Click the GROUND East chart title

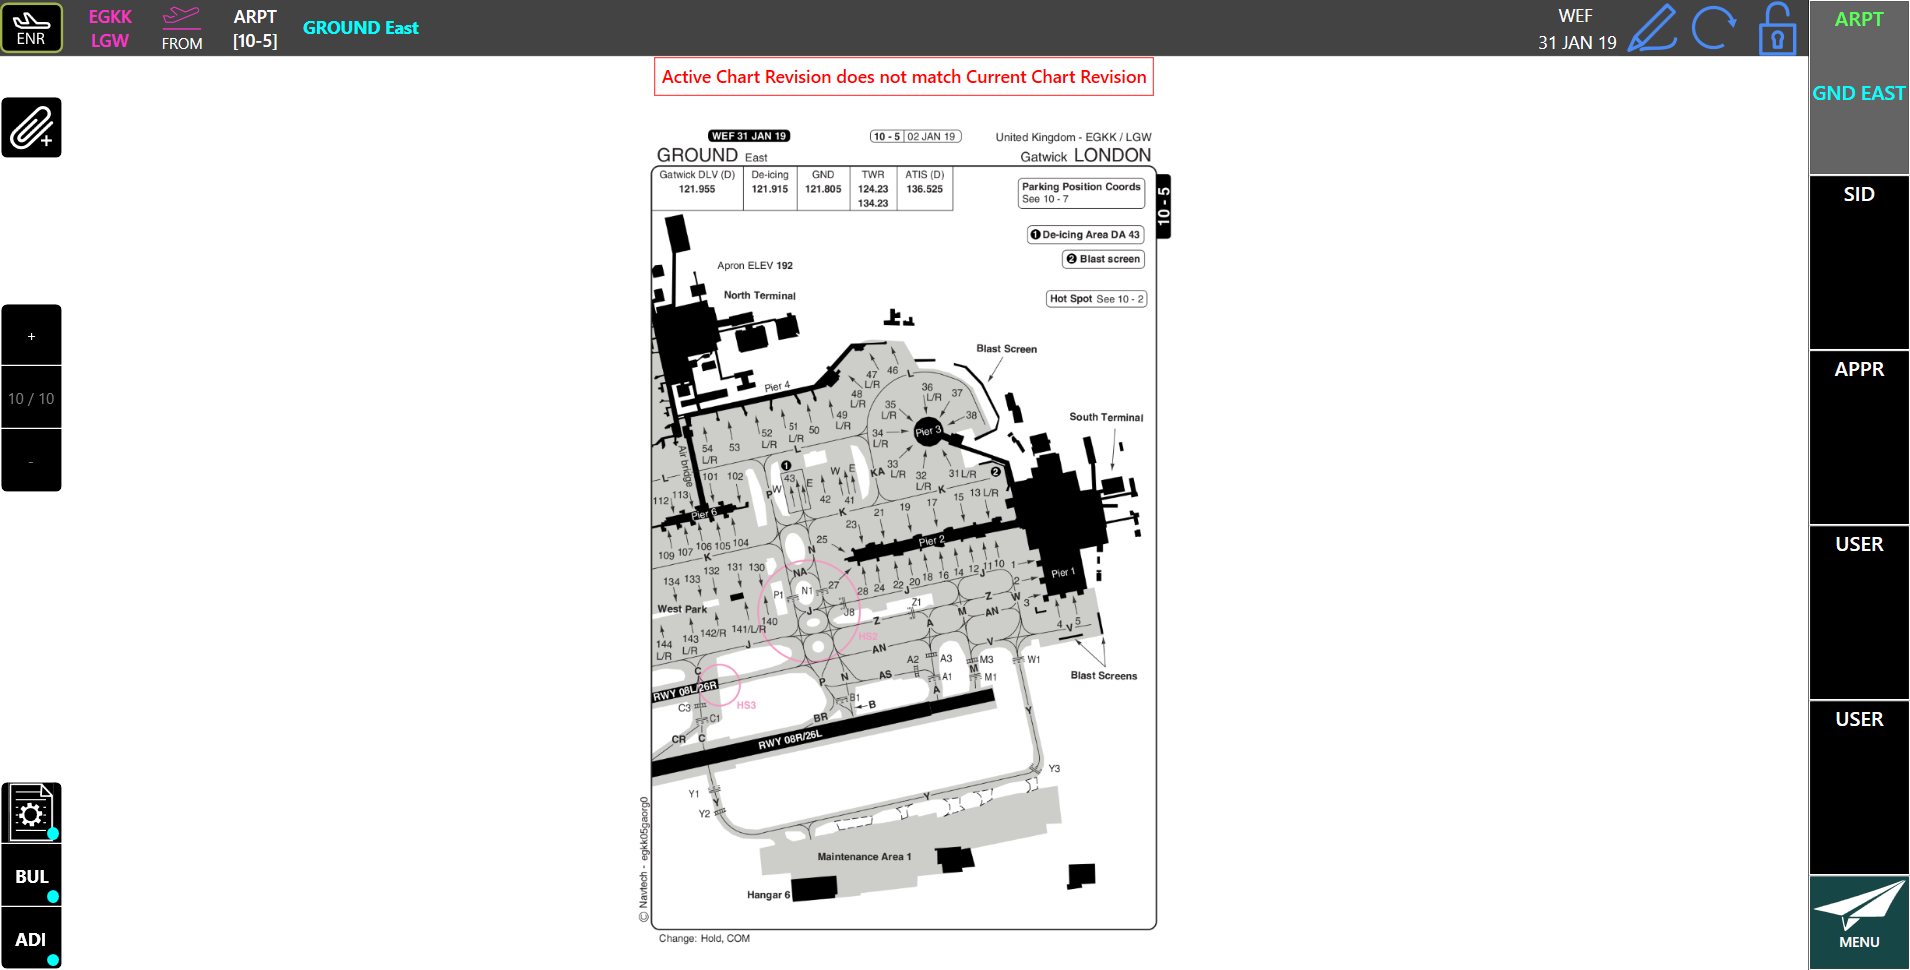(x=361, y=28)
